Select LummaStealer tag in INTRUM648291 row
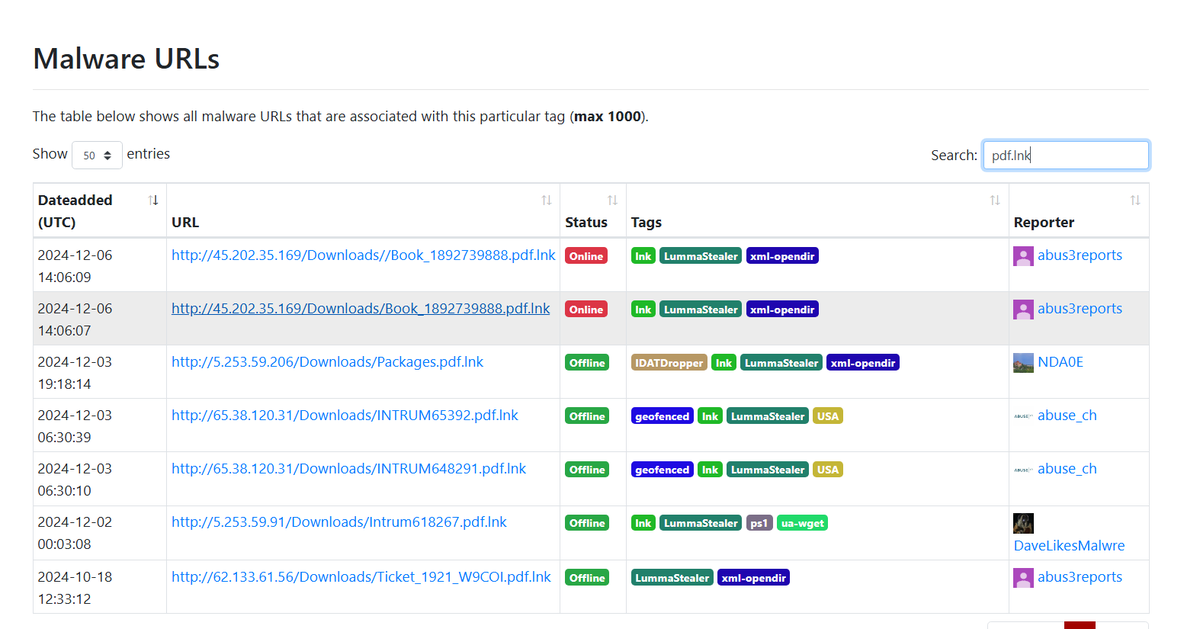Viewport: 1200px width, 629px height. (x=767, y=469)
